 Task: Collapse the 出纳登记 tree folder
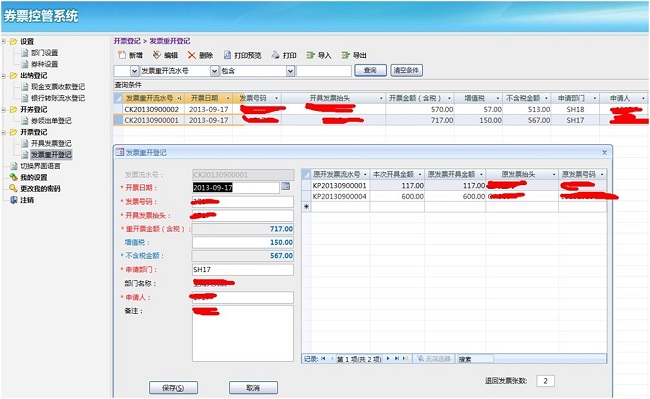pyautogui.click(x=3, y=75)
